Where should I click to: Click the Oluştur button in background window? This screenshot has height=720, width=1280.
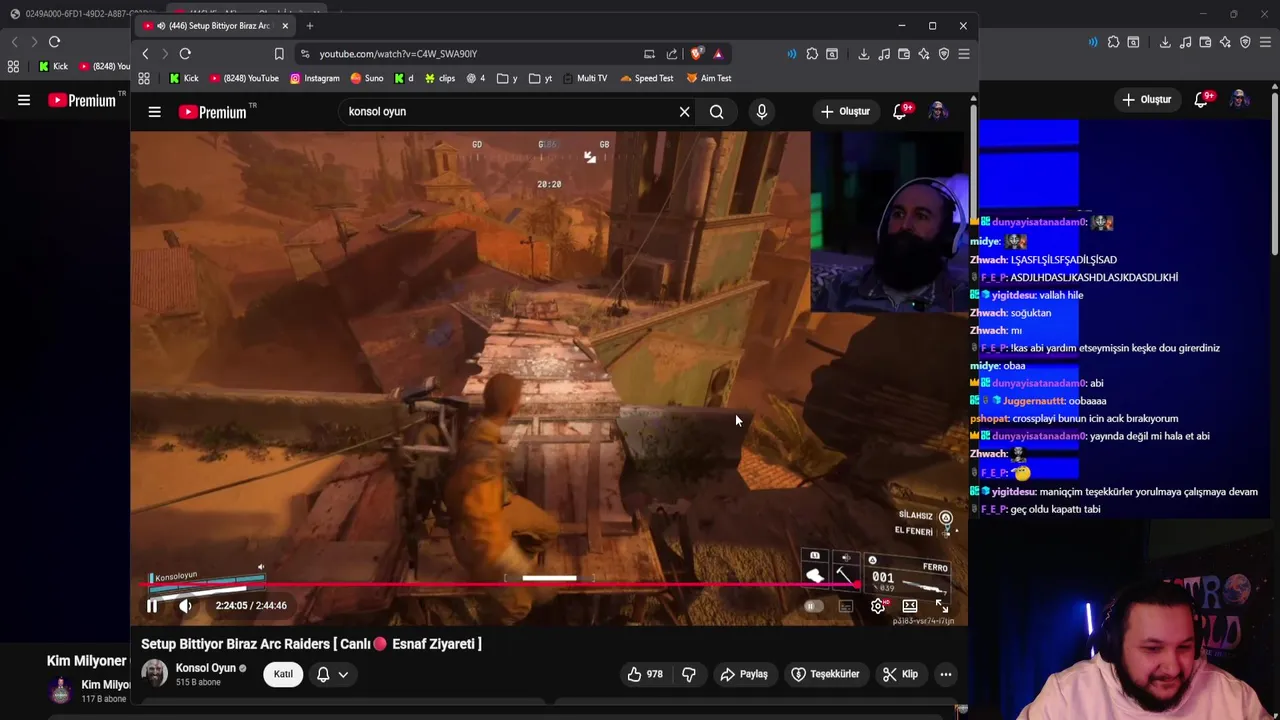pyautogui.click(x=1147, y=100)
